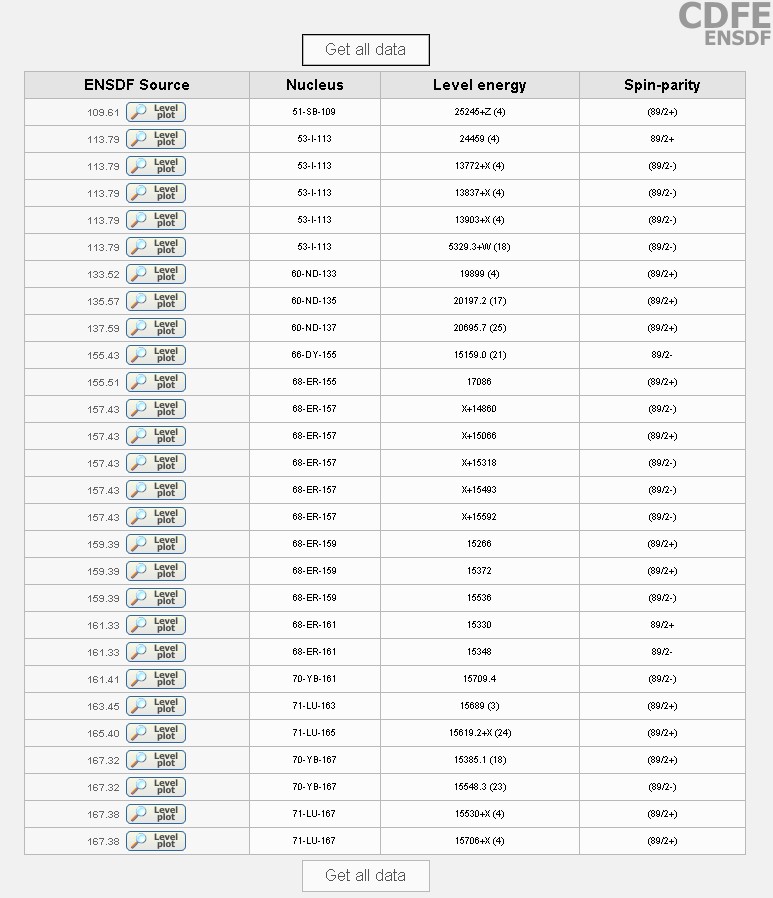Select spin-parity 89/2+ for 24459 (4) row
773x898 pixels.
tap(662, 139)
